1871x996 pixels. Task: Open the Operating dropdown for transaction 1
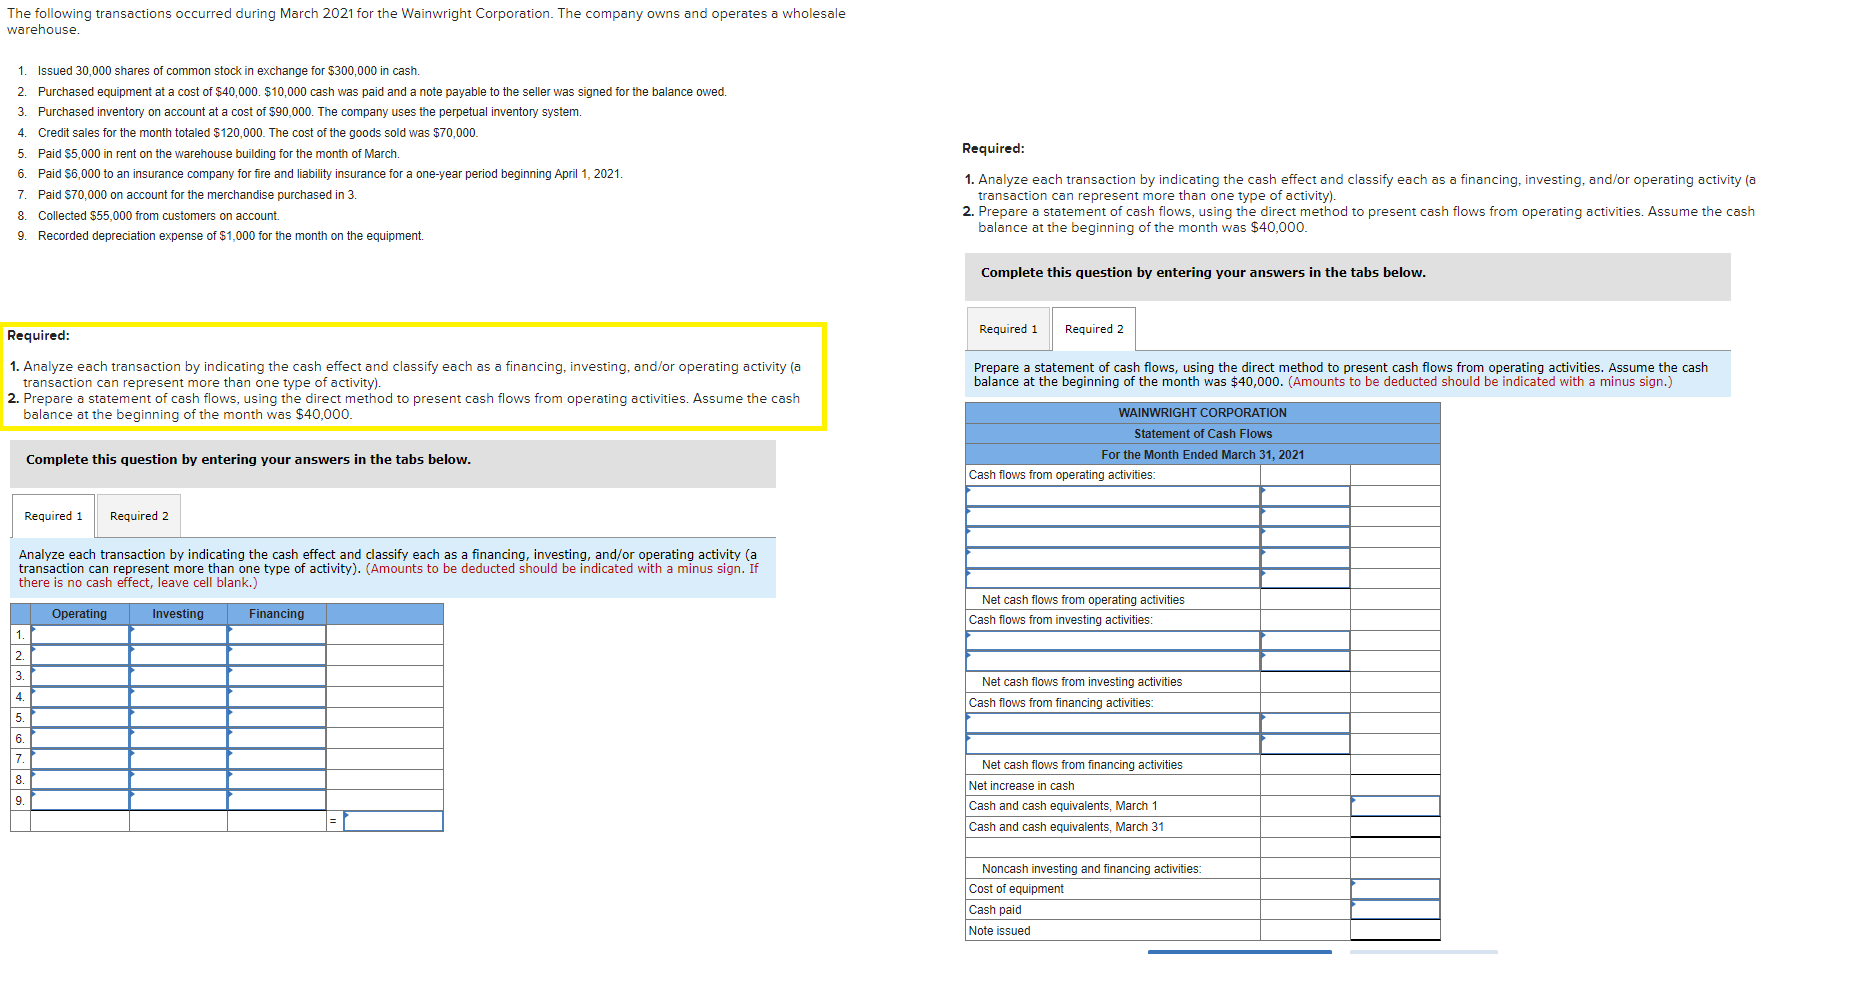(80, 634)
